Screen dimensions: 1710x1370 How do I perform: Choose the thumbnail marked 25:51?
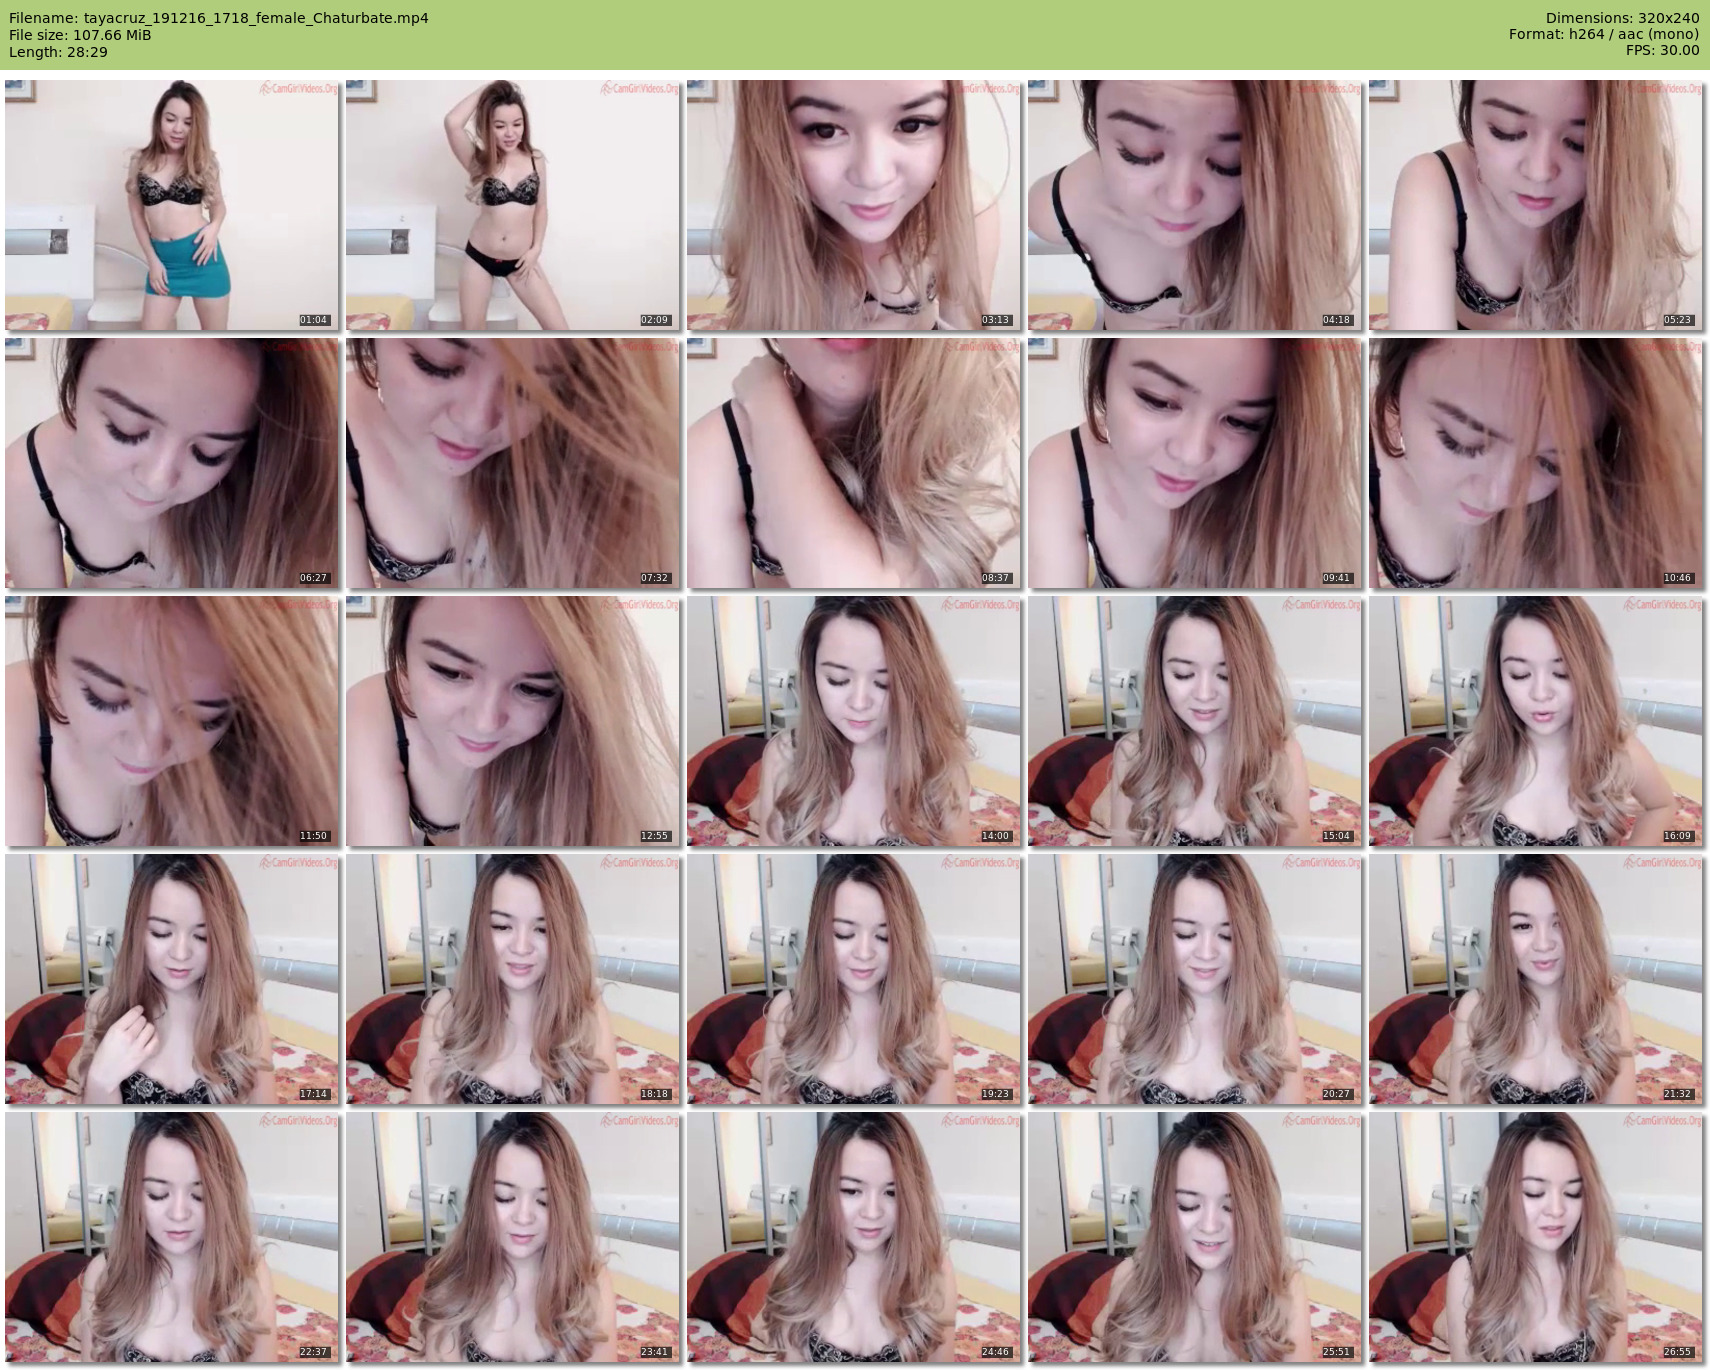point(1195,1237)
